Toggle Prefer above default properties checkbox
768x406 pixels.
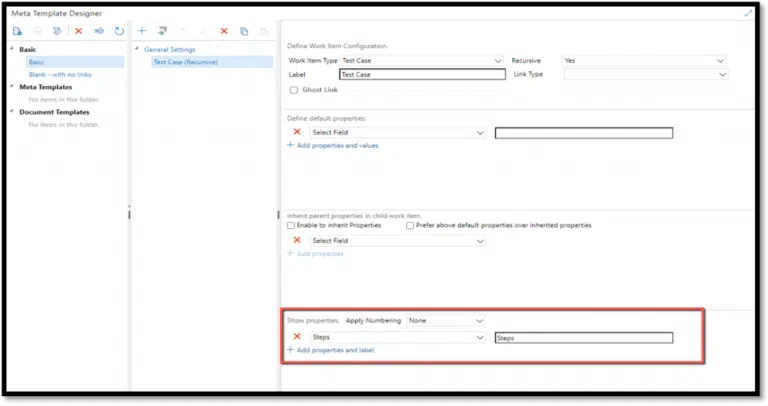(411, 226)
